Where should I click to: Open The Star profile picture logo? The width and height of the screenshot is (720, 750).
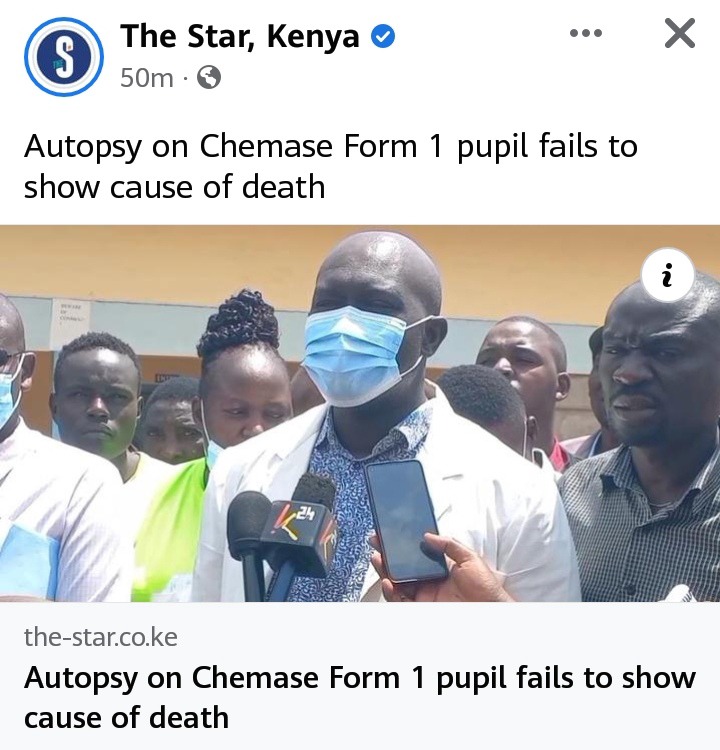64,57
